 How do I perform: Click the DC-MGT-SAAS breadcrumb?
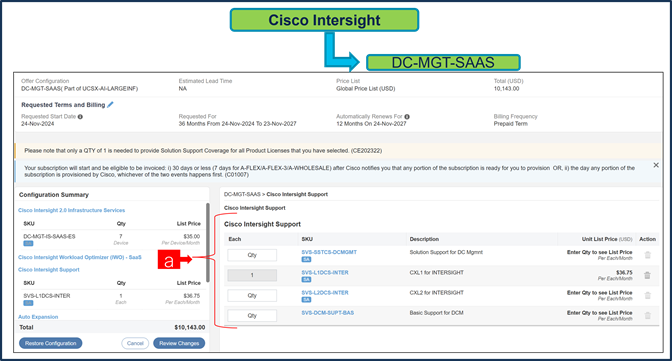[x=242, y=194]
